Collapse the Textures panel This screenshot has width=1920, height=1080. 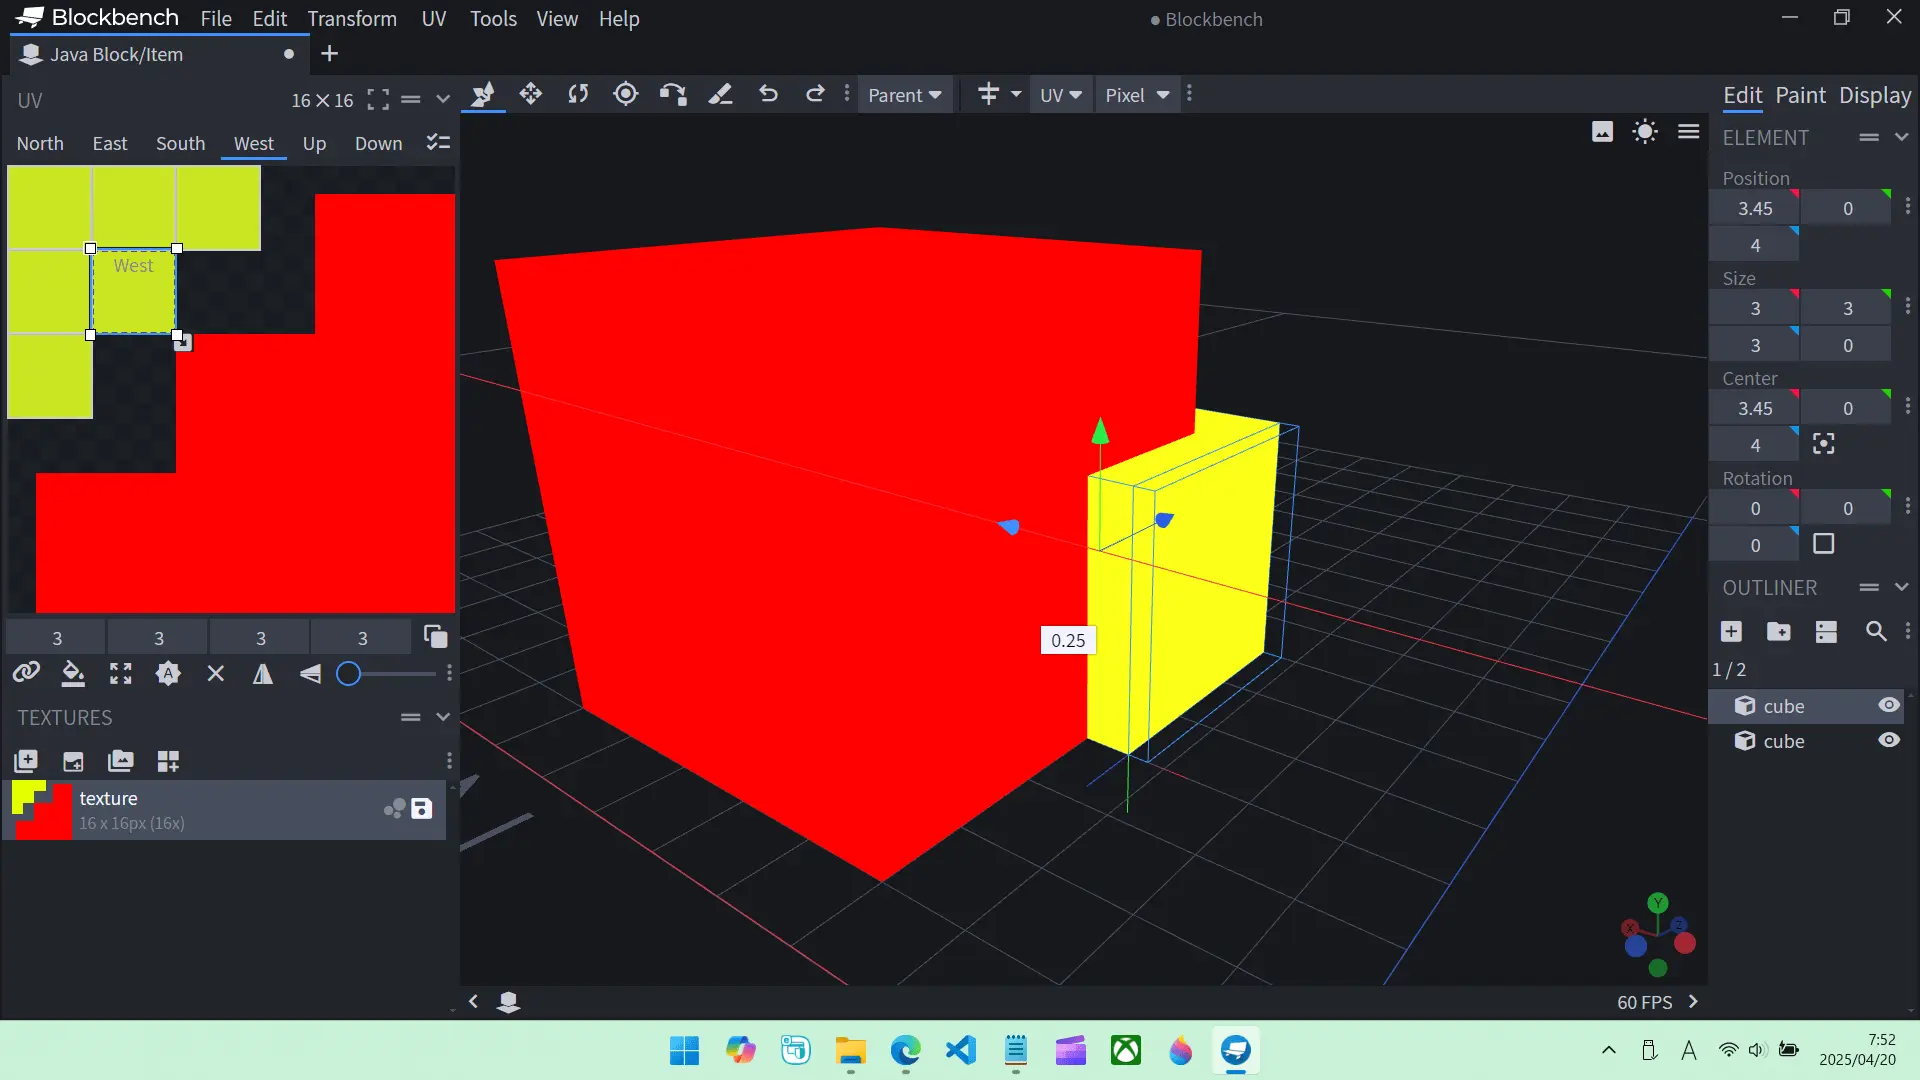(443, 717)
